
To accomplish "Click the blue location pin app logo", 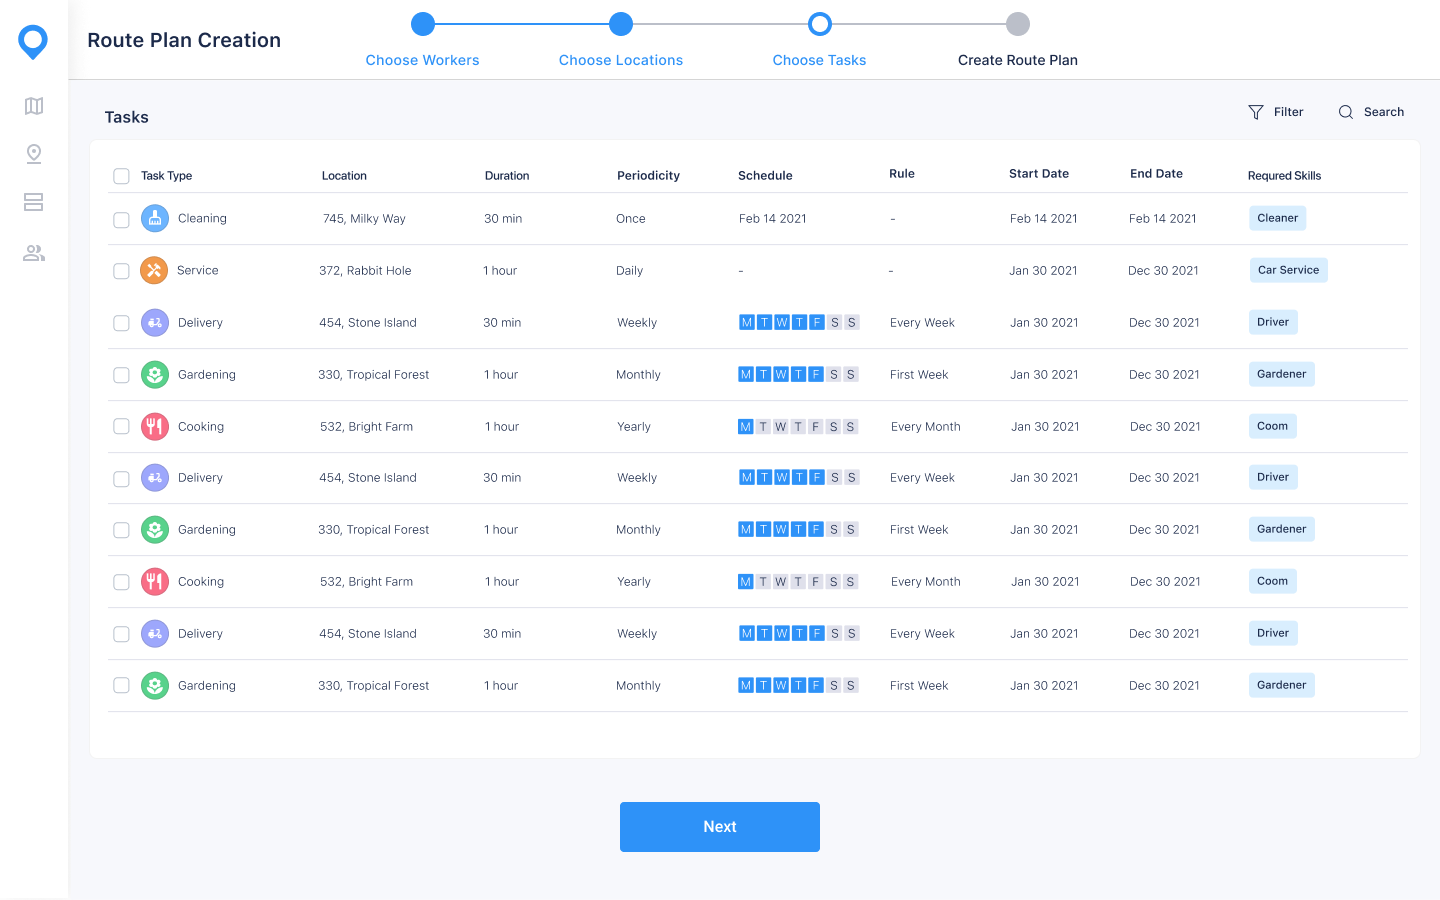I will click(x=33, y=42).
